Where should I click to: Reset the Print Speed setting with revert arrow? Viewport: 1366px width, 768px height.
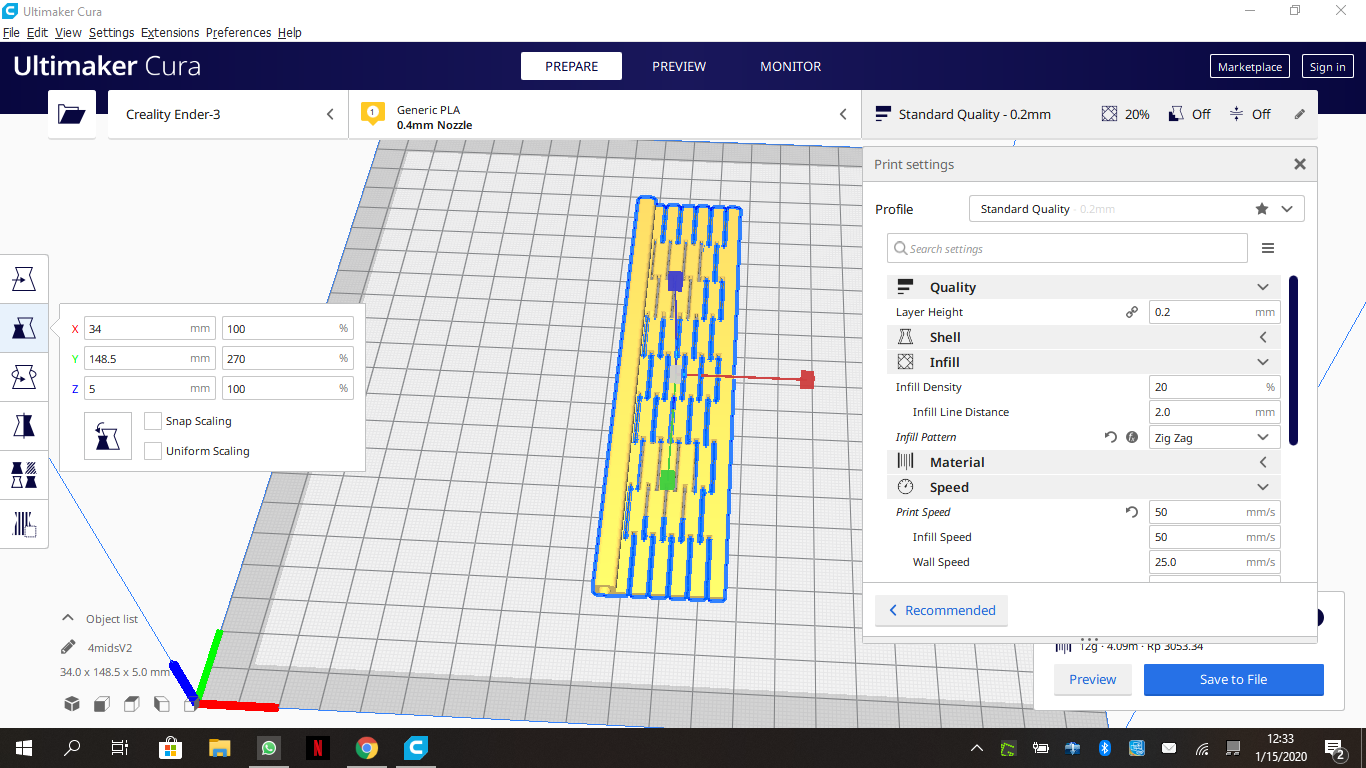1132,512
